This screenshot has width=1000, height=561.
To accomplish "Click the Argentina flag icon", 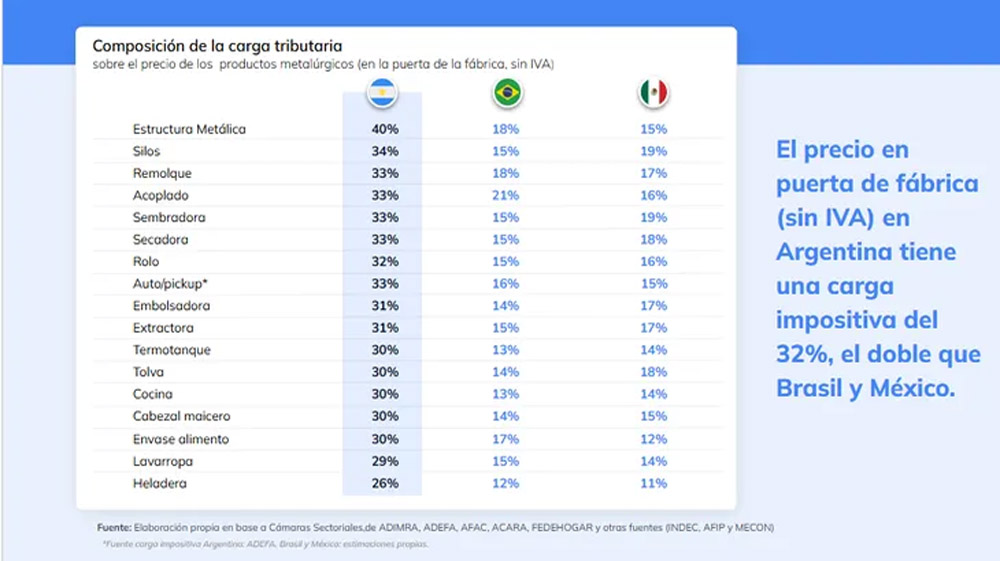I will click(383, 94).
